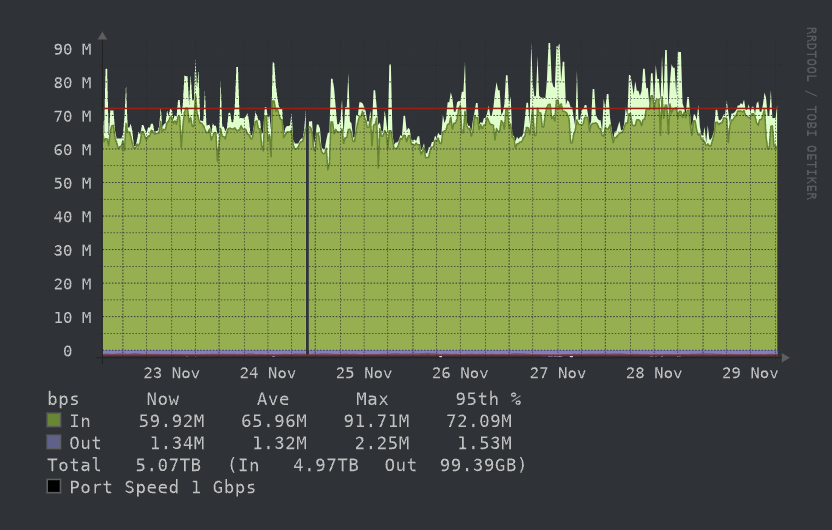
Task: Click the In total 4.97TB value
Action: pyautogui.click(x=326, y=465)
